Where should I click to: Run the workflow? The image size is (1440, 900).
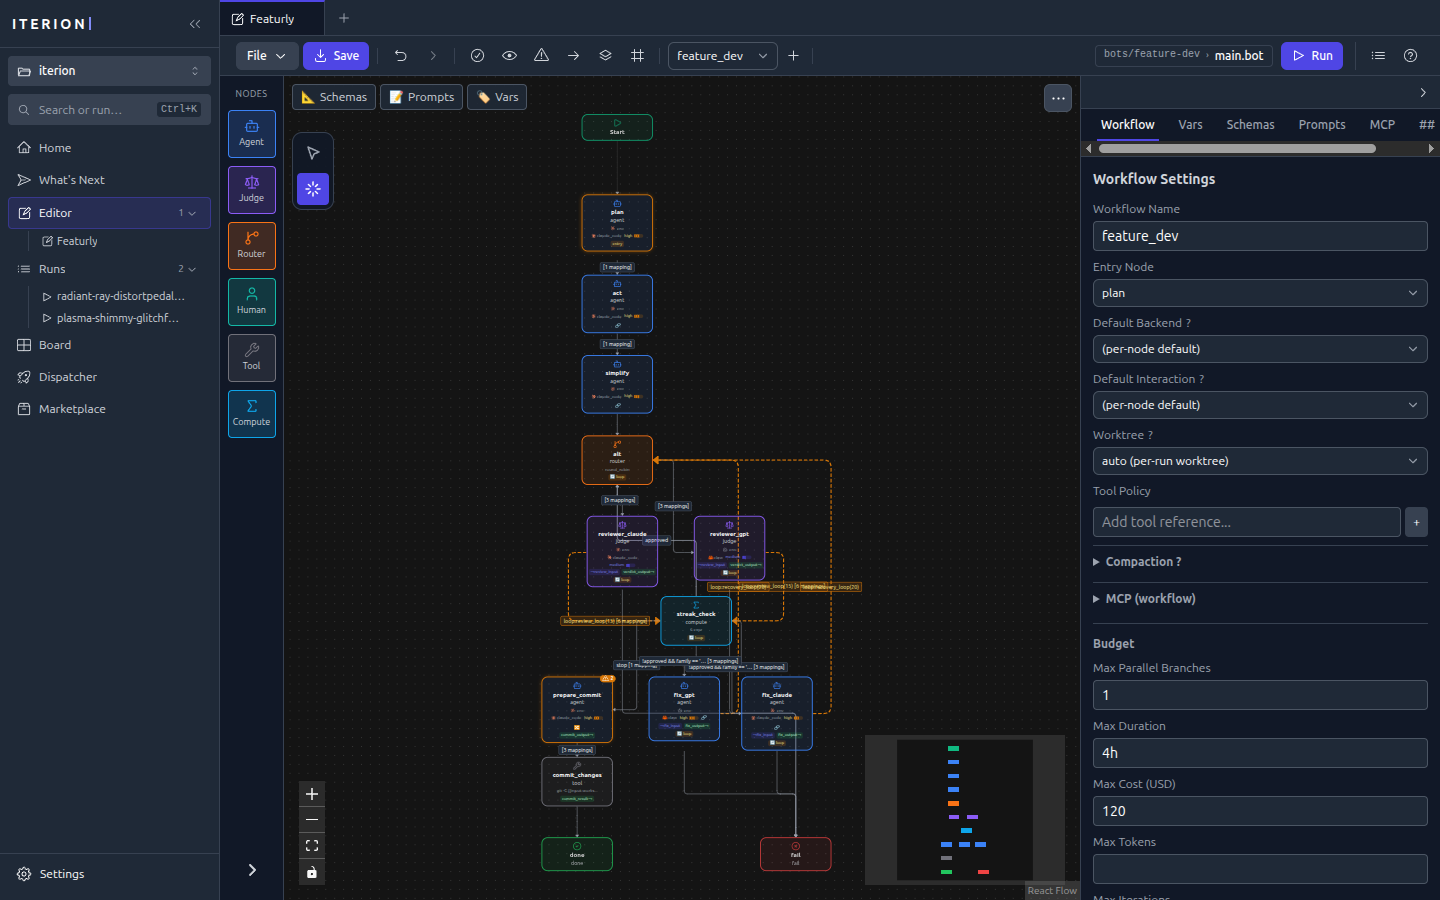[x=1312, y=56]
